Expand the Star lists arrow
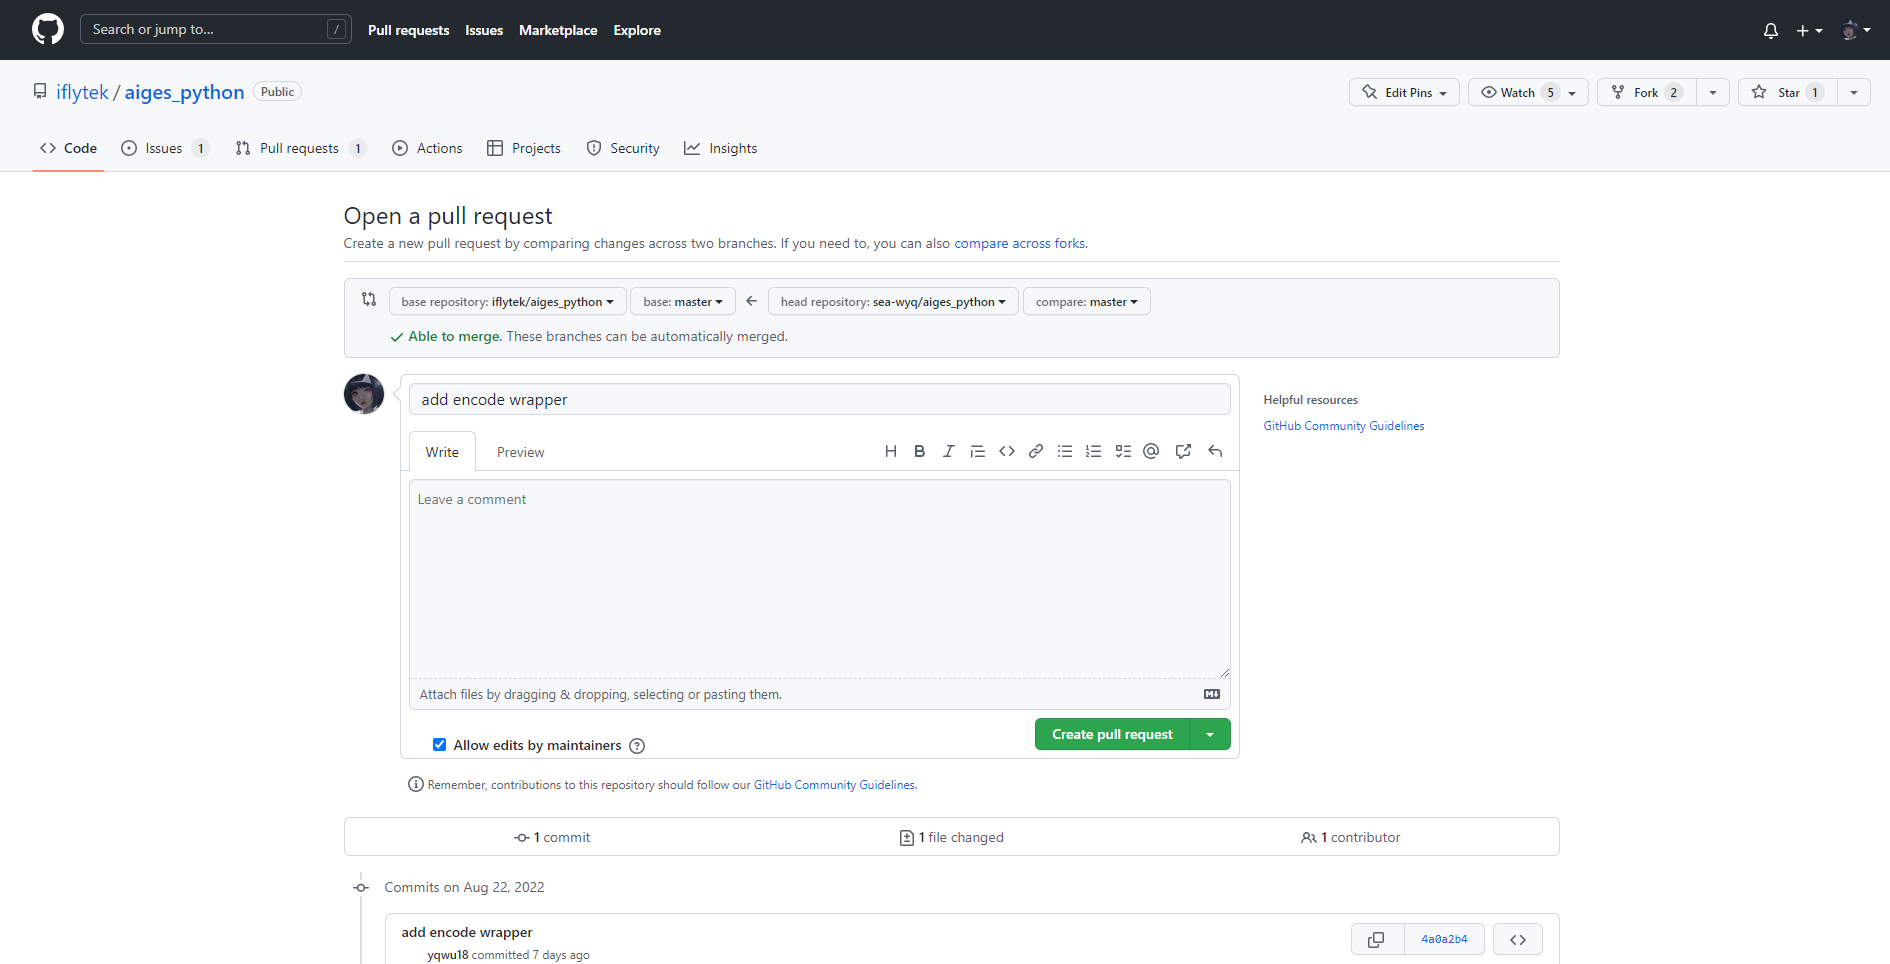Screen dimensions: 1890x964 (x=1854, y=92)
